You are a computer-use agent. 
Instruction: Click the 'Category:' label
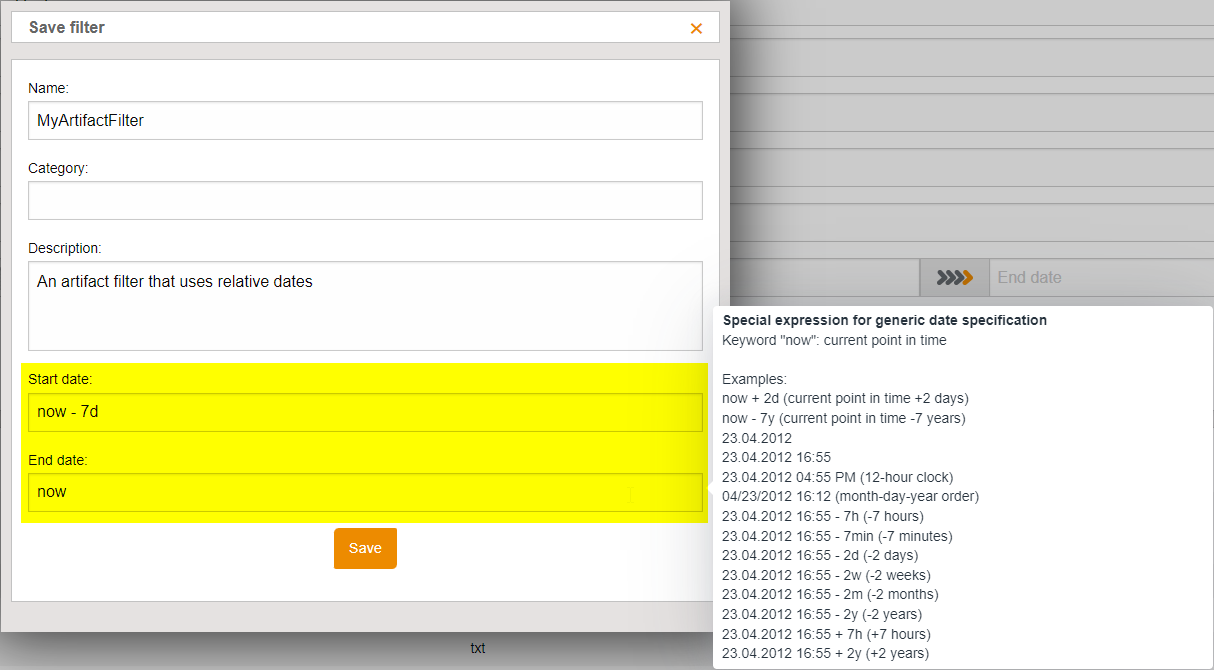[58, 168]
